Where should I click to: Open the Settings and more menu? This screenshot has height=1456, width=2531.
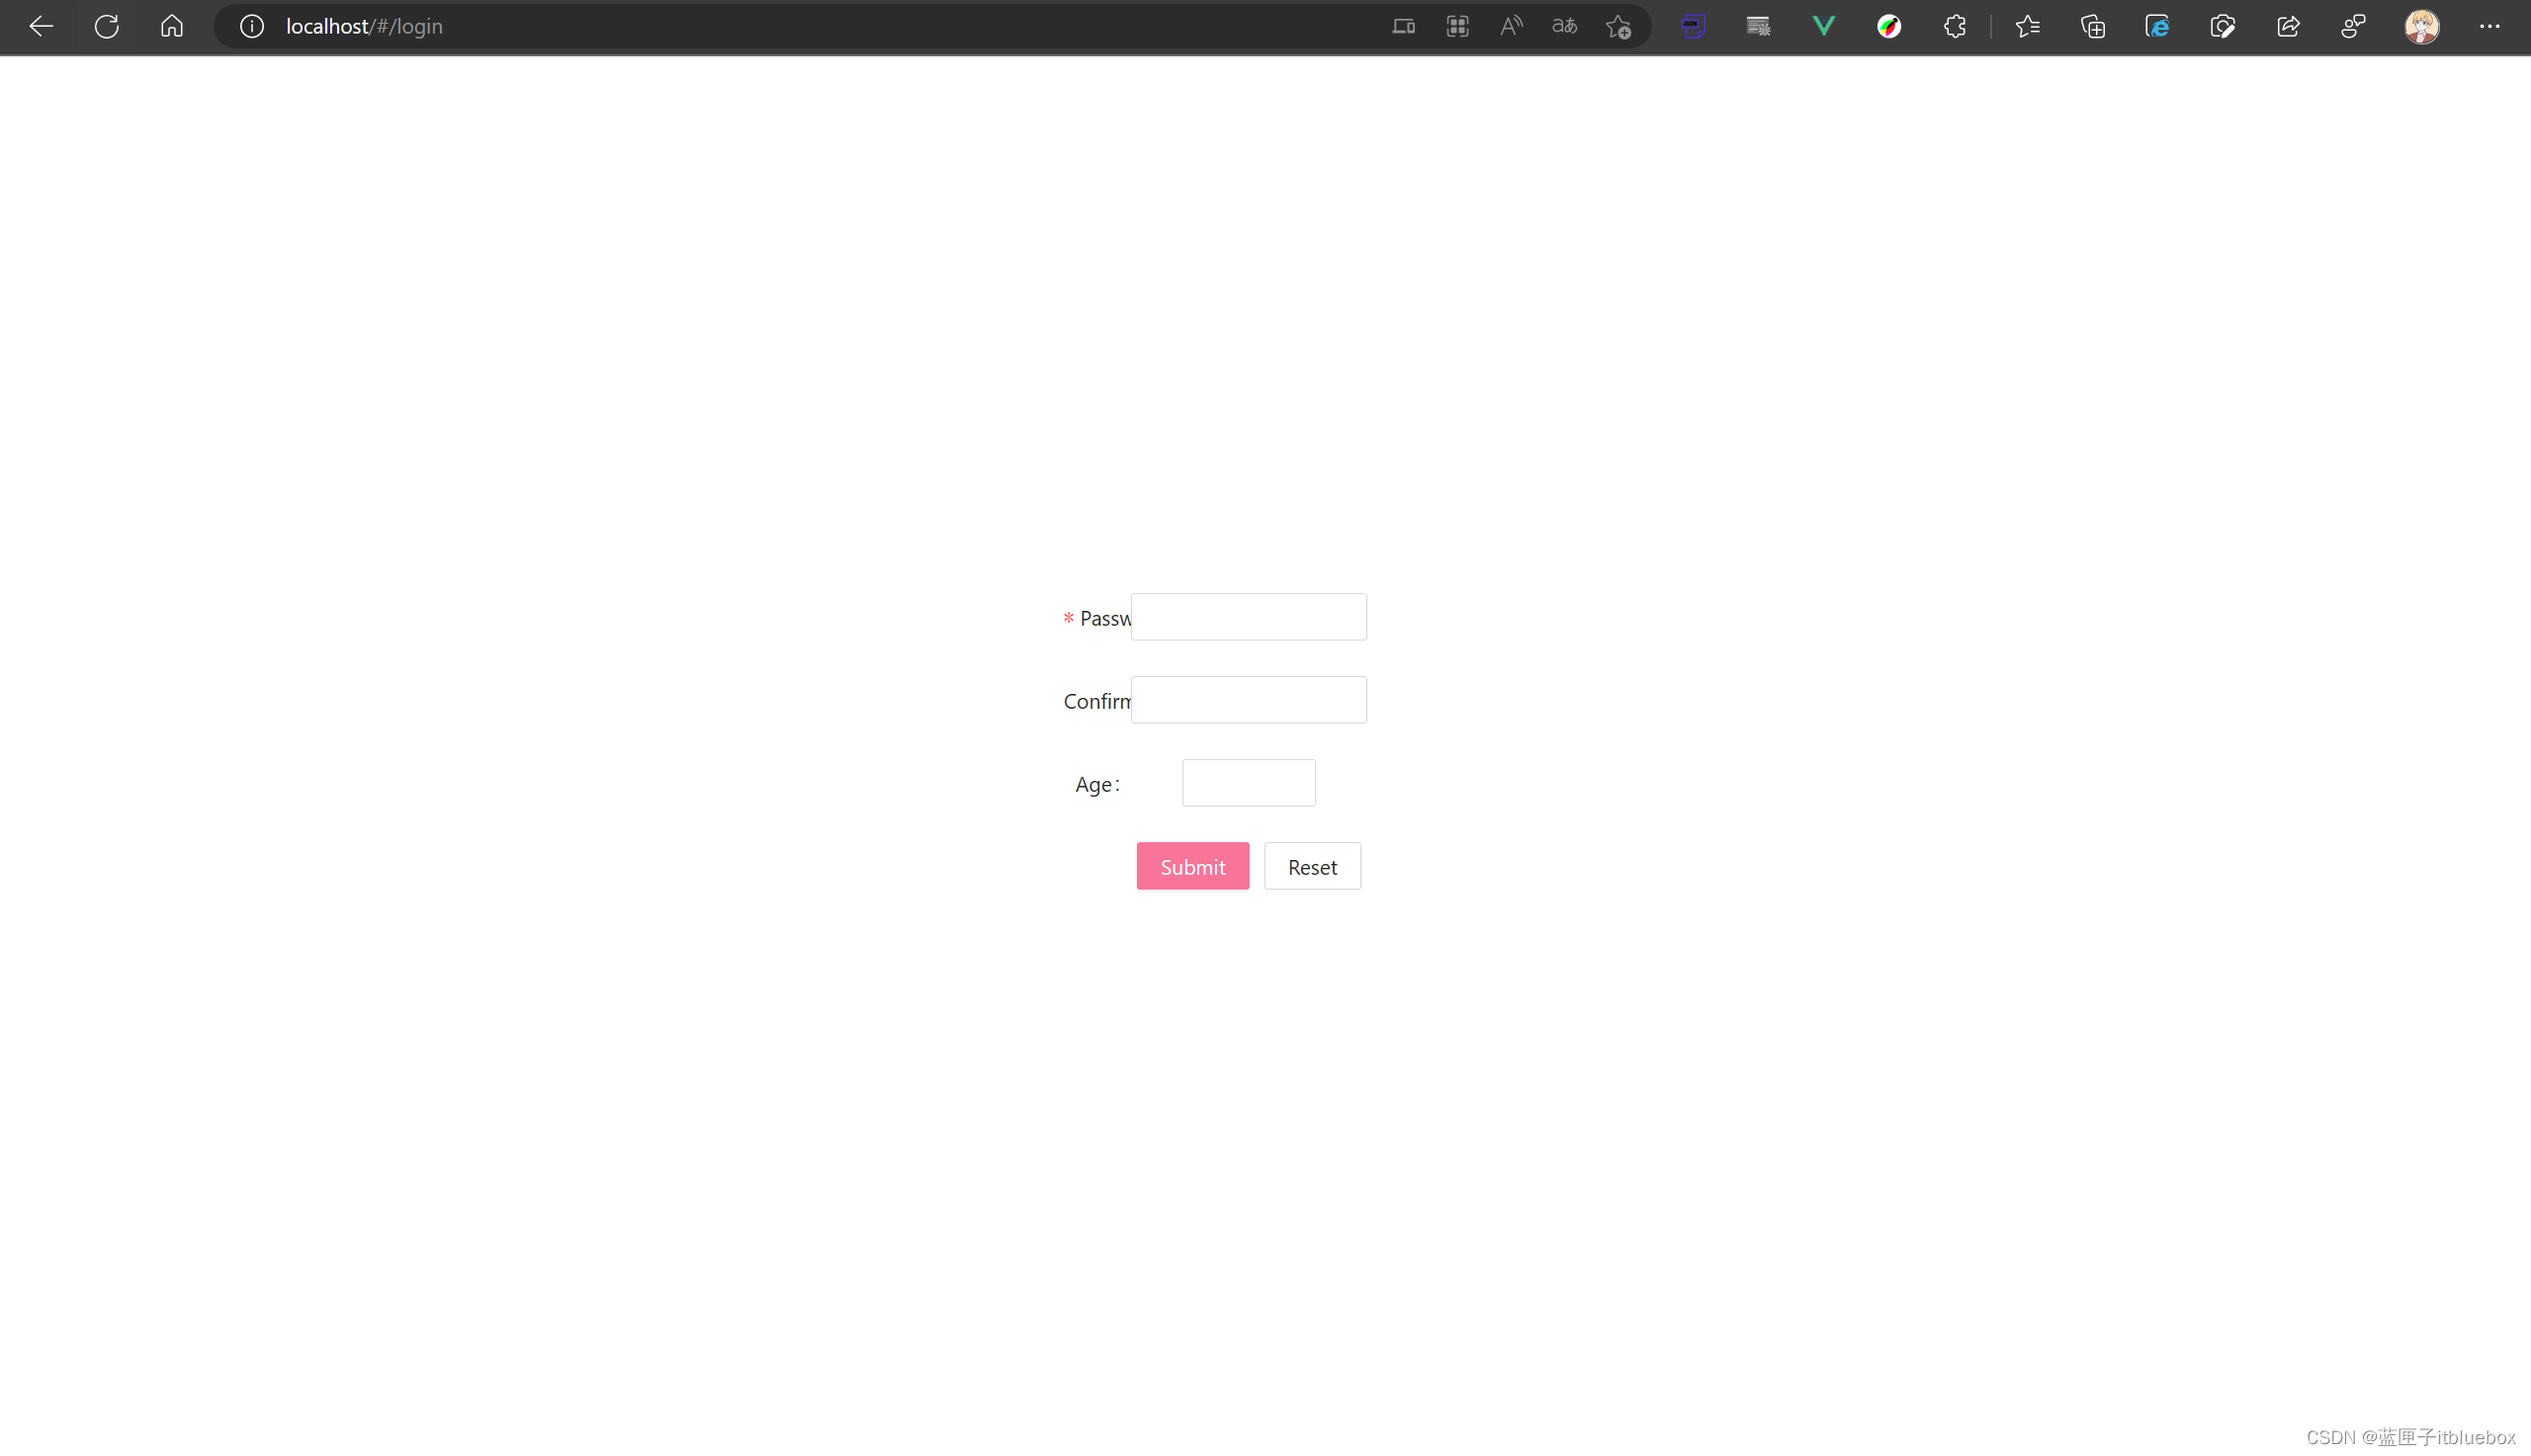point(2489,26)
